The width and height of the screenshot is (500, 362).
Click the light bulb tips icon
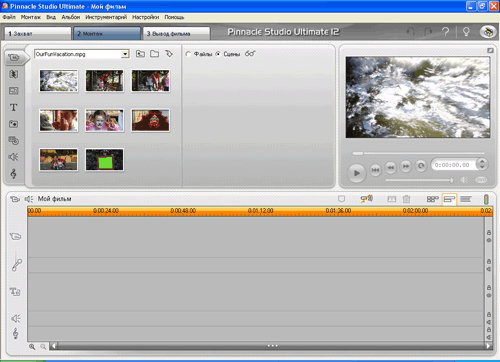tap(466, 32)
